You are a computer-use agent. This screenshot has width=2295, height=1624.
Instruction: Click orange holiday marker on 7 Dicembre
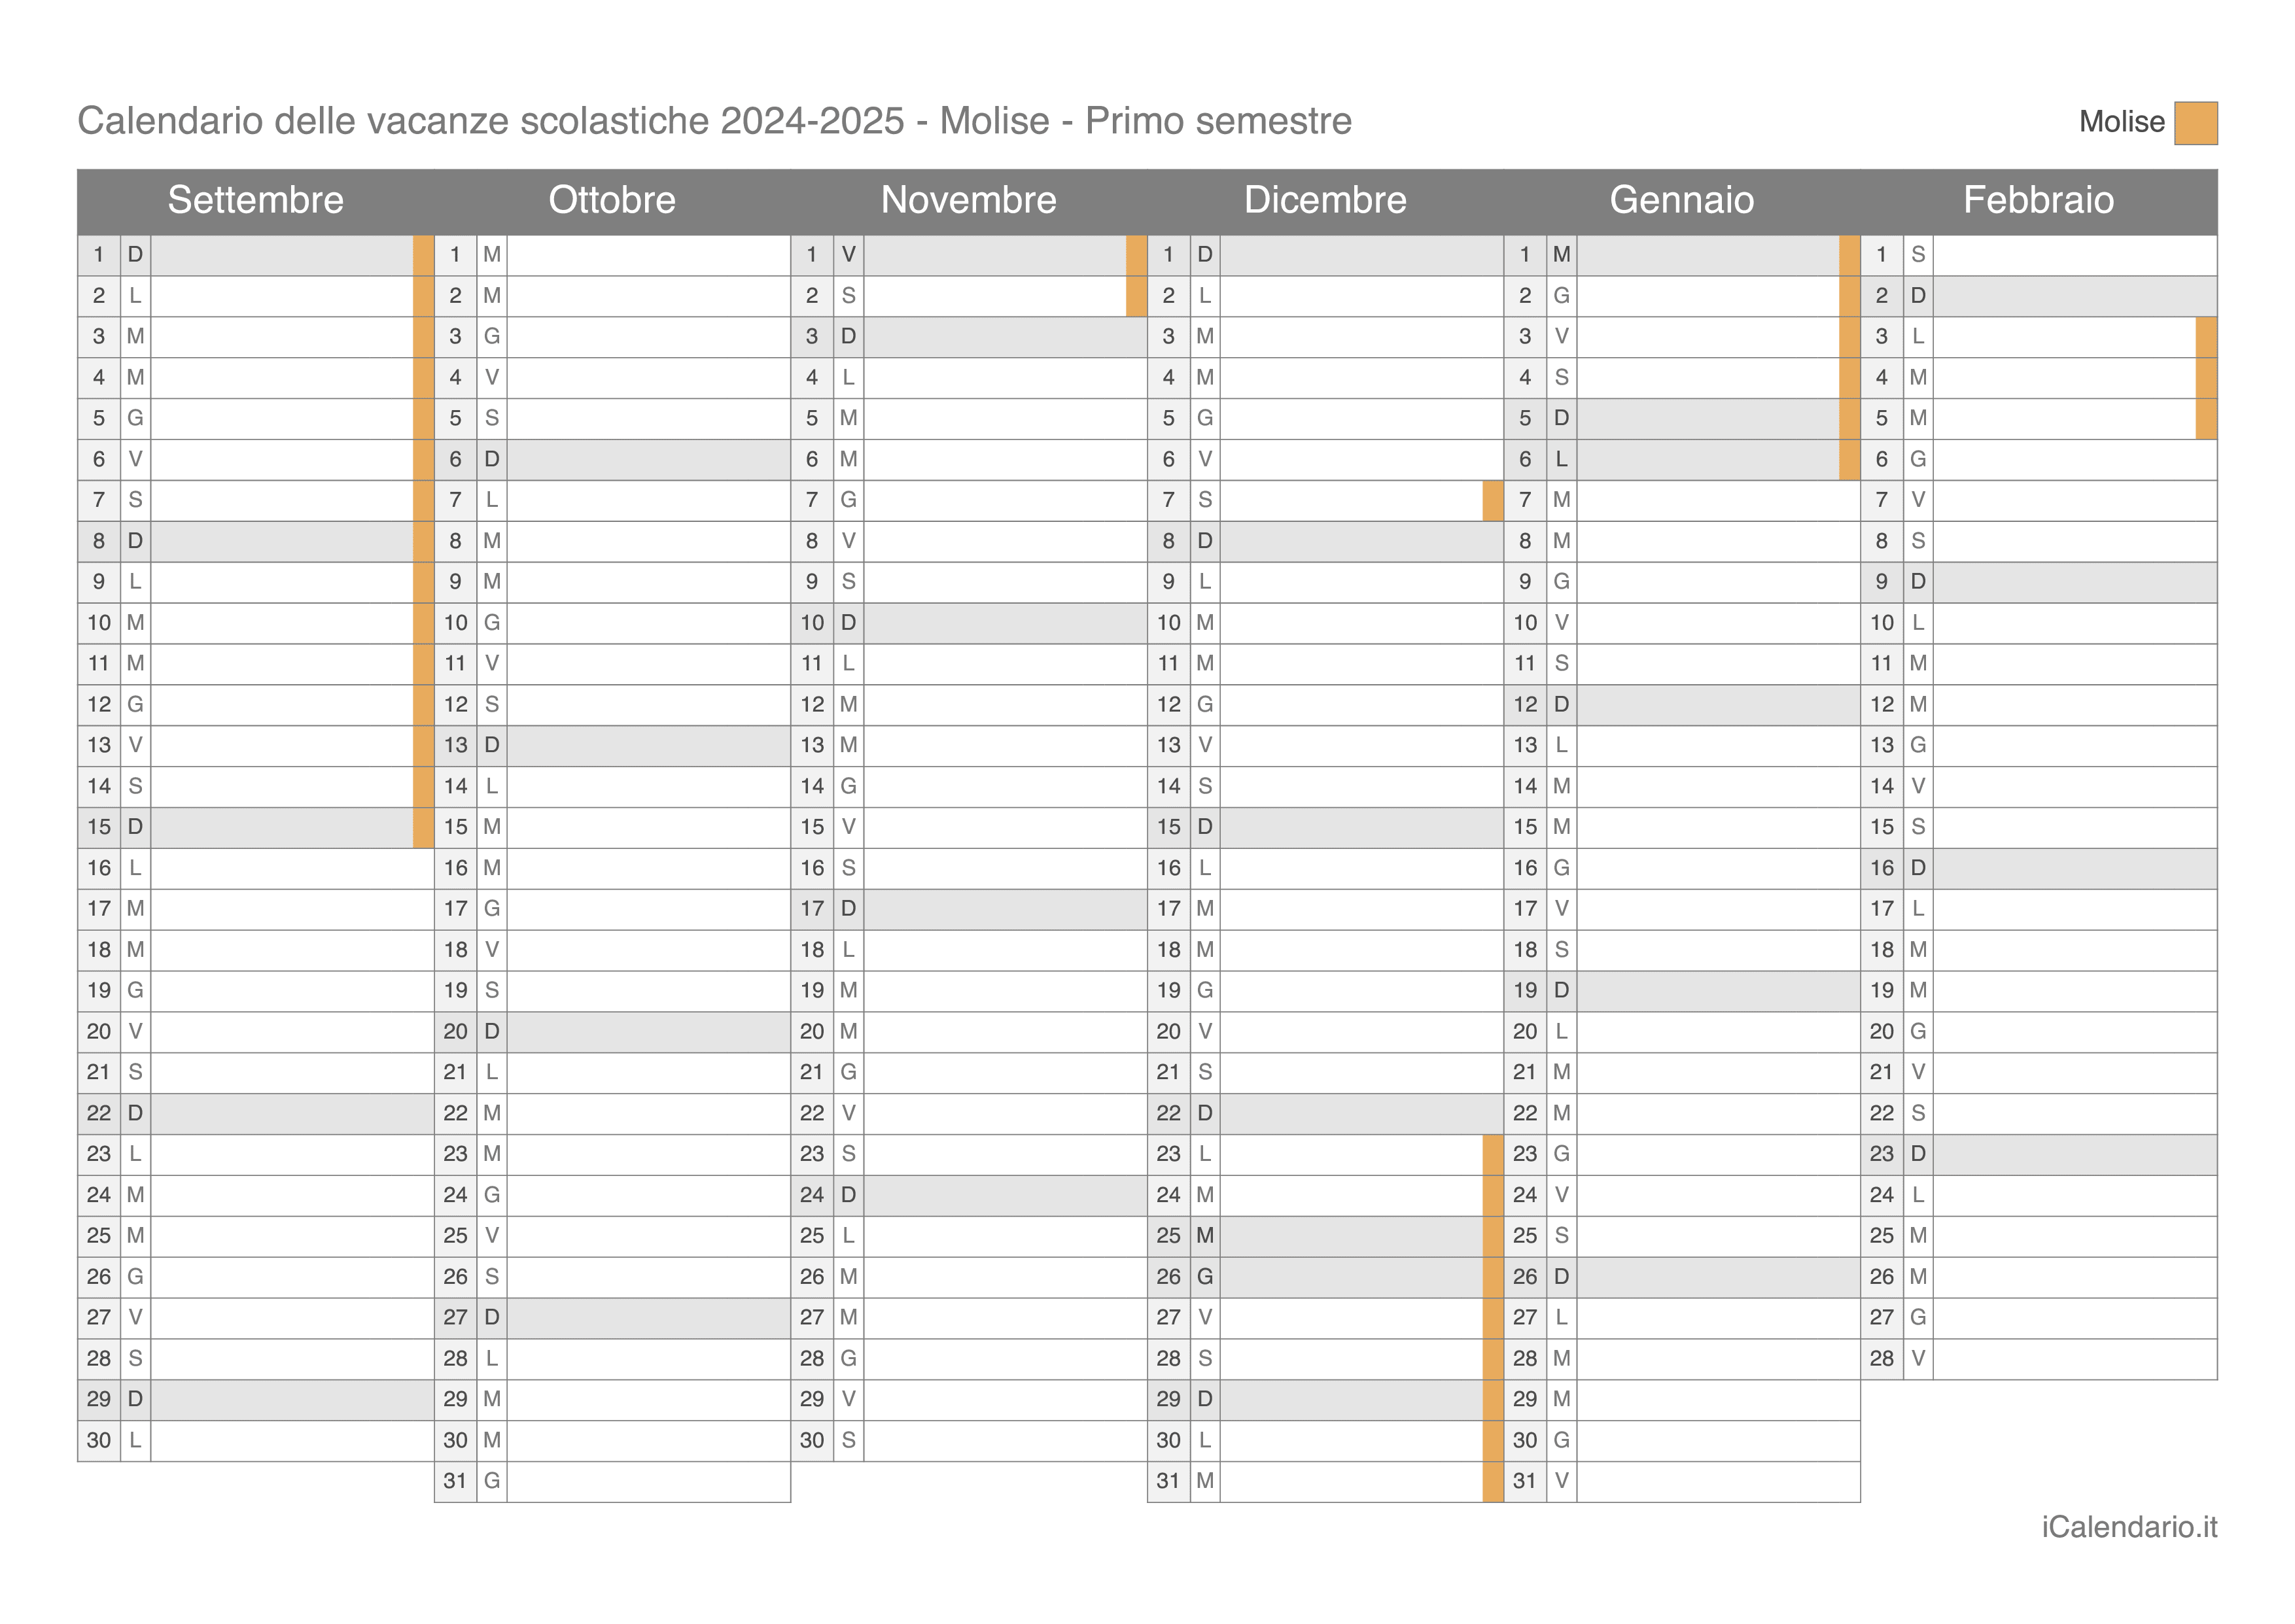[1493, 500]
